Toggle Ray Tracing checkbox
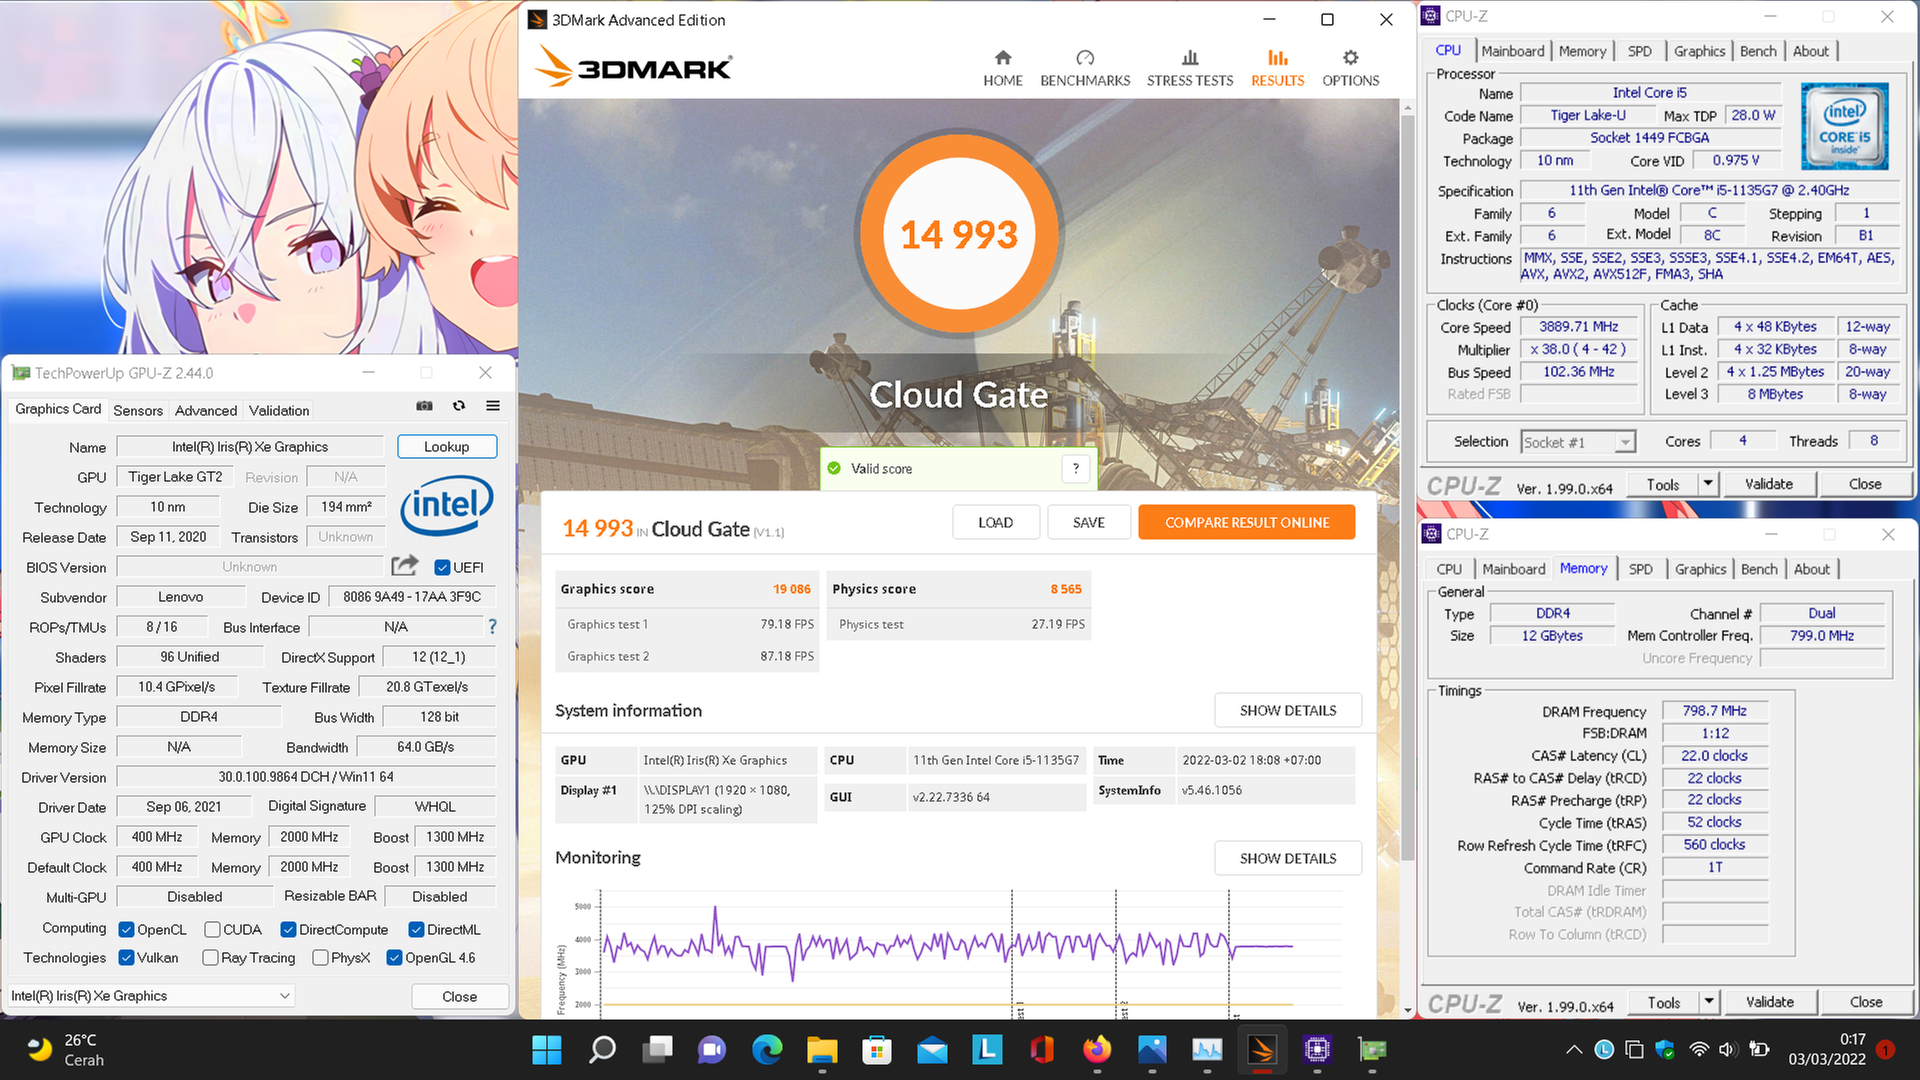 (210, 957)
